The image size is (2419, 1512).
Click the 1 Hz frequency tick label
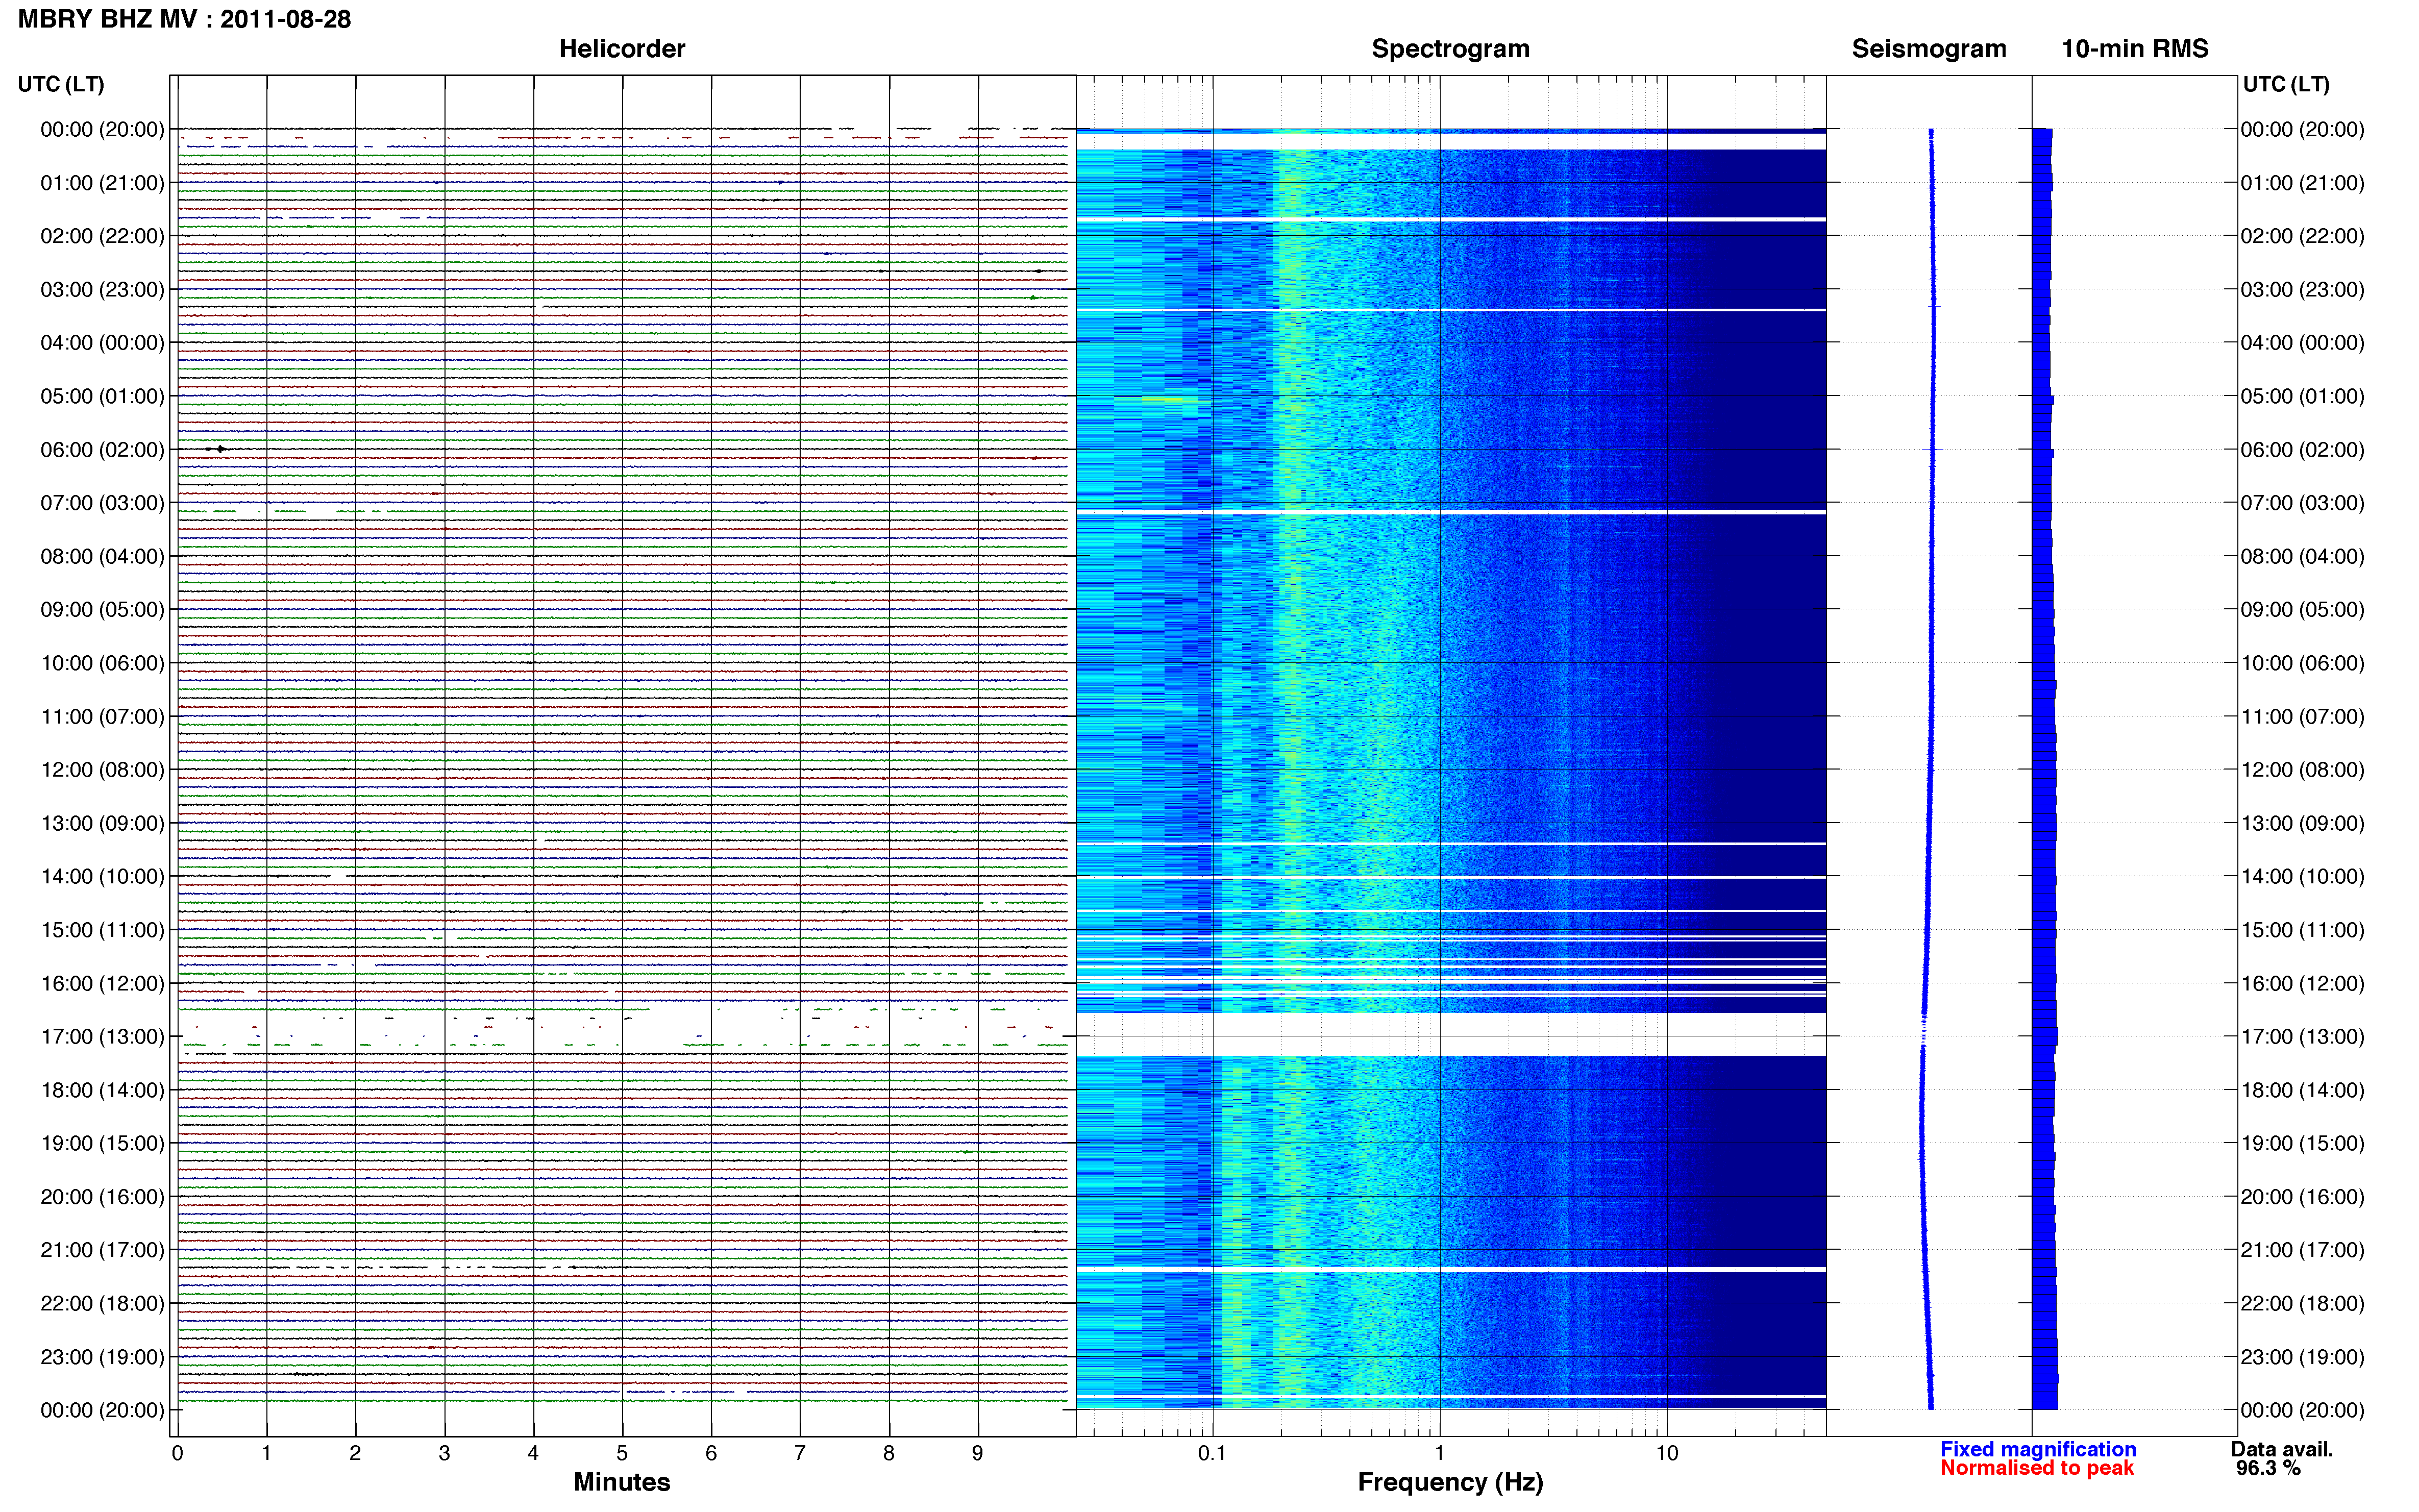(x=1439, y=1453)
